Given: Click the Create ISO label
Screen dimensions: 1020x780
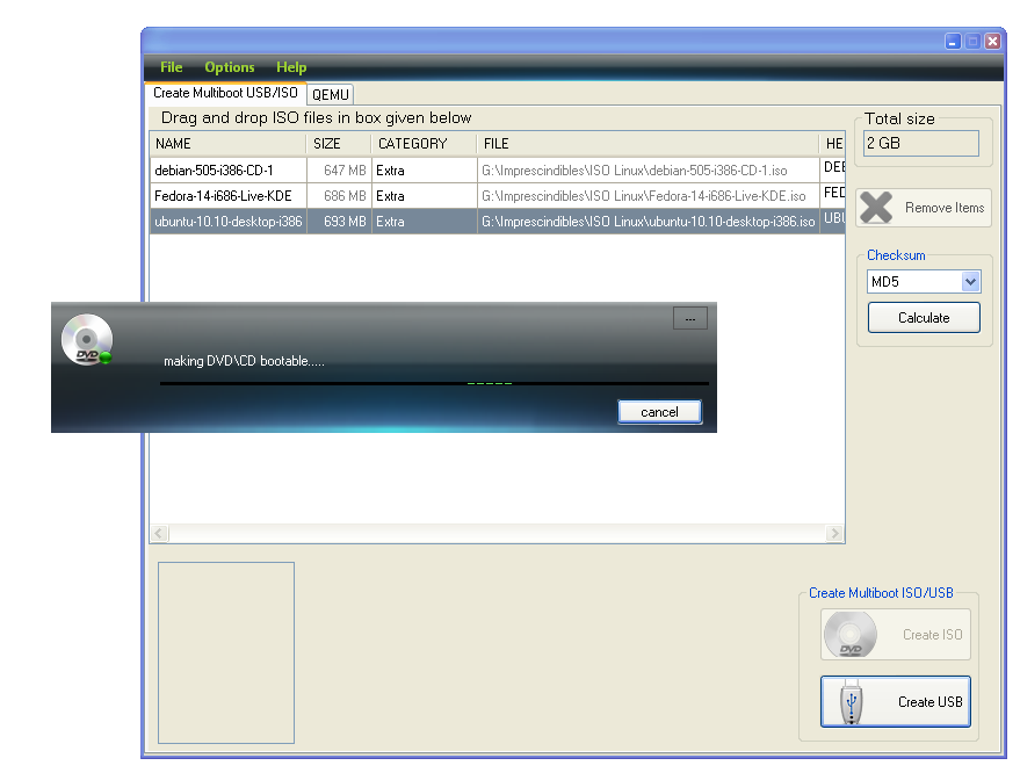Looking at the screenshot, I should tap(932, 634).
